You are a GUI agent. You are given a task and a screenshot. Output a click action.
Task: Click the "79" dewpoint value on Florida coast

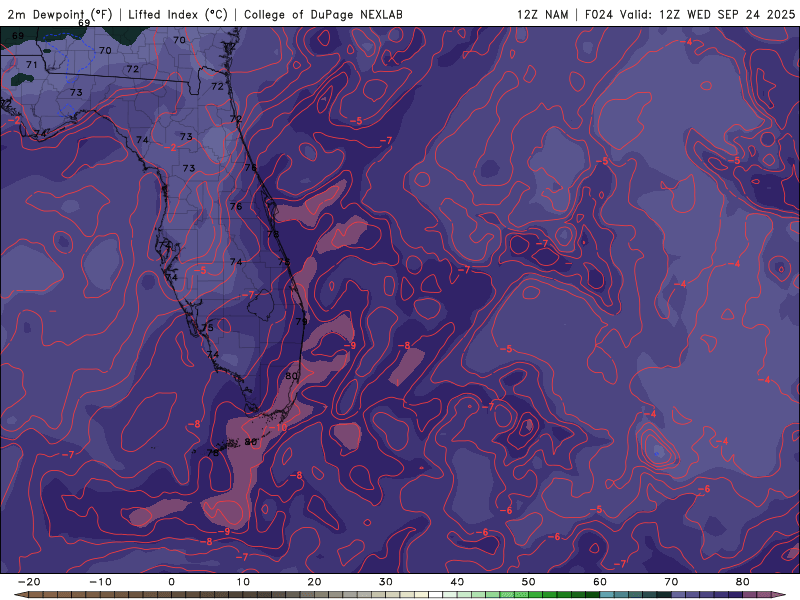coord(302,321)
